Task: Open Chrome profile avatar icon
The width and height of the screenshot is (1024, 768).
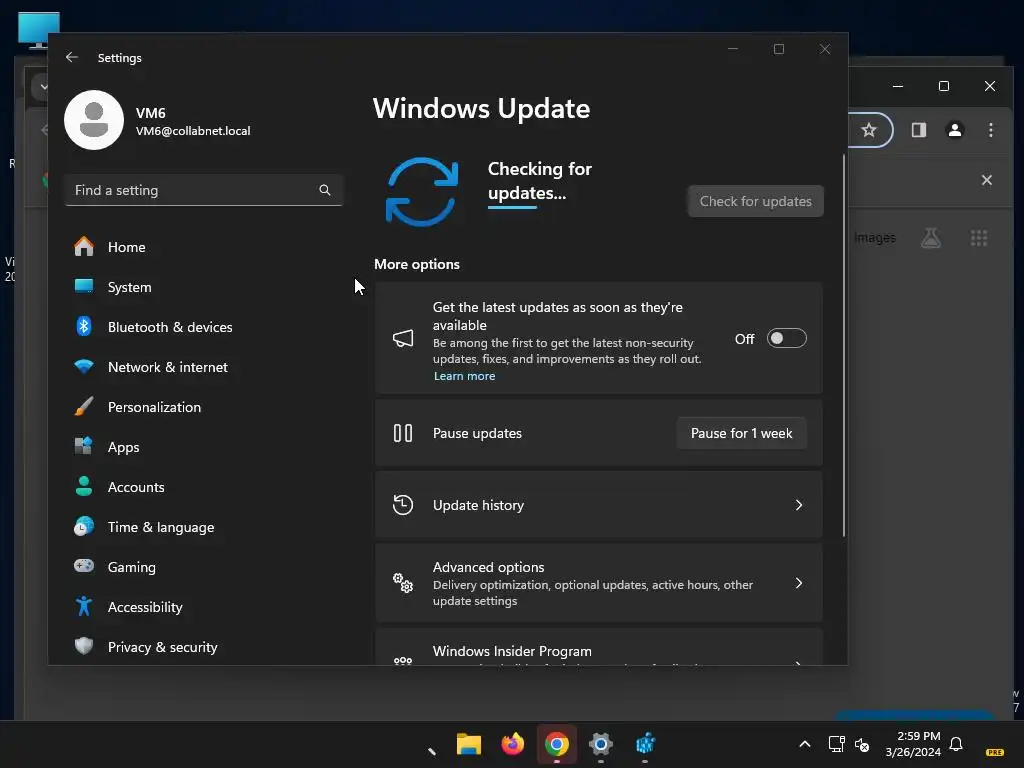Action: [x=955, y=130]
